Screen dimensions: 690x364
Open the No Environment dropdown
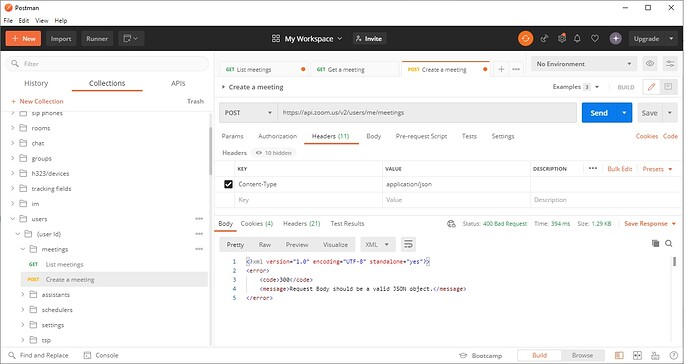pos(583,64)
